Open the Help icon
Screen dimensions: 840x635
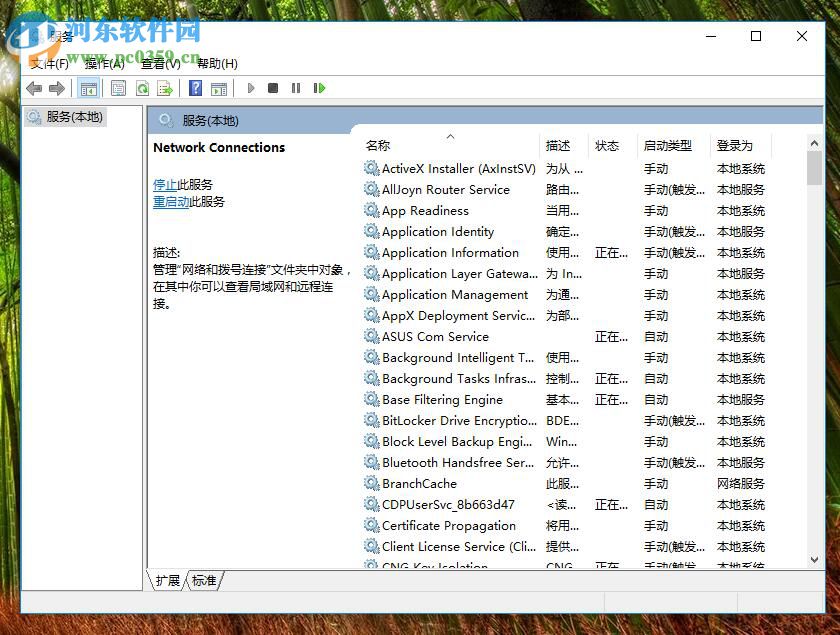click(x=194, y=88)
